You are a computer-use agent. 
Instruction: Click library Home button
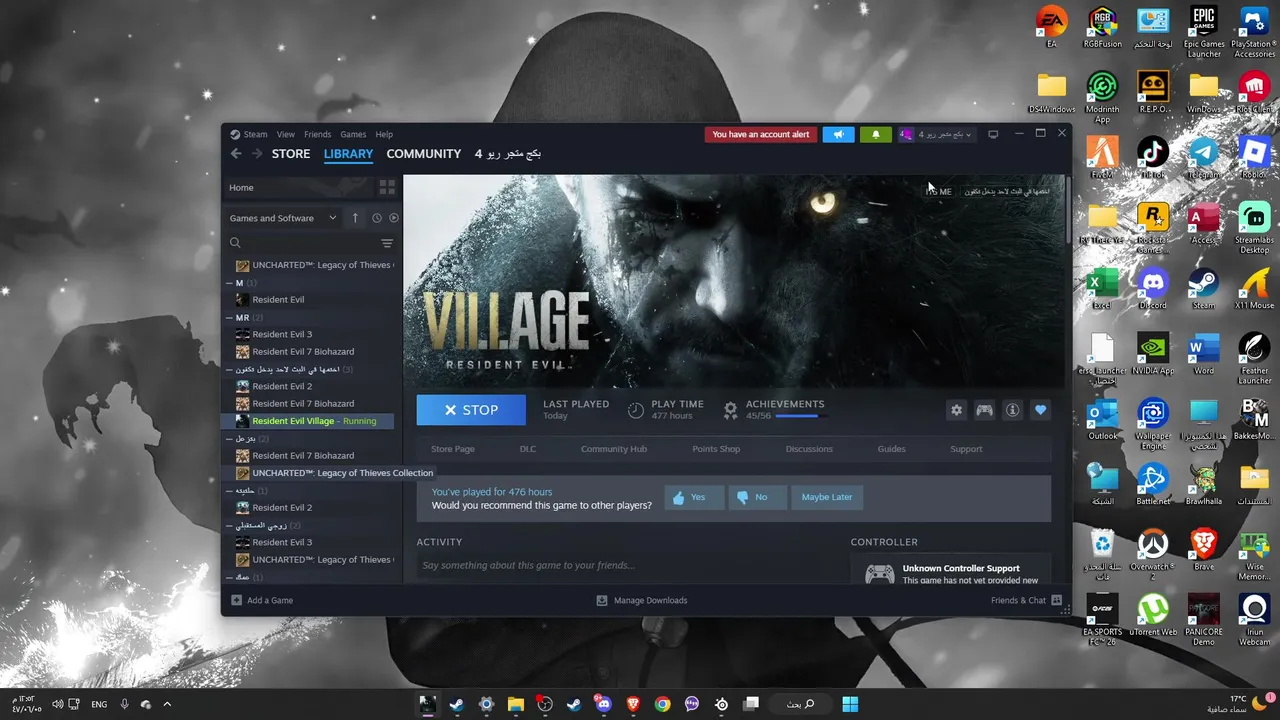pyautogui.click(x=297, y=187)
